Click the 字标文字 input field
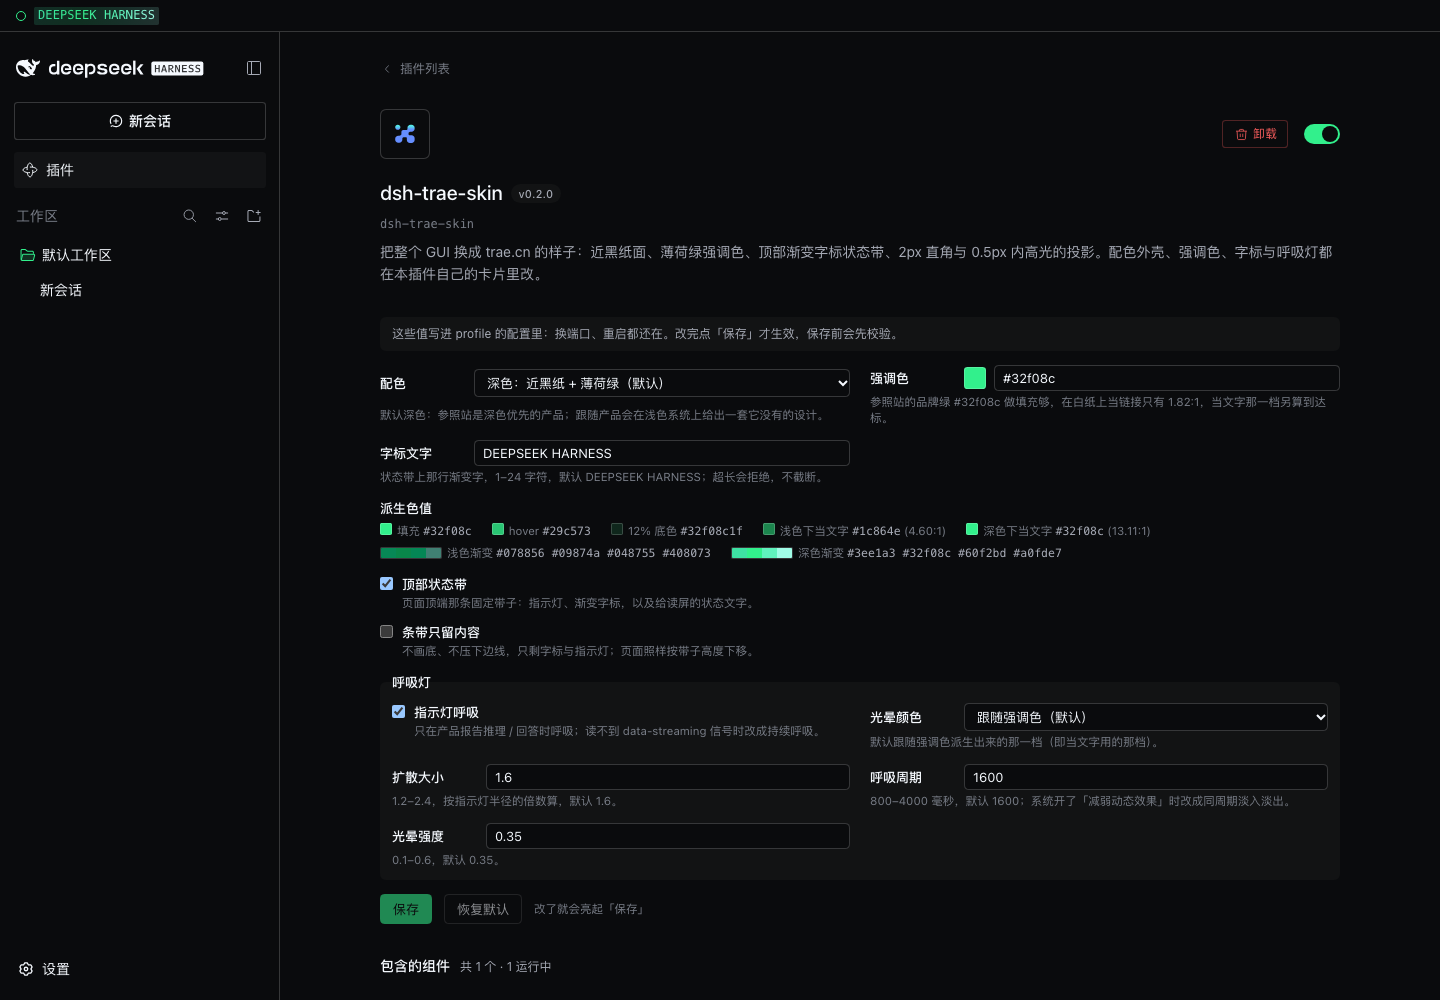 click(x=662, y=453)
